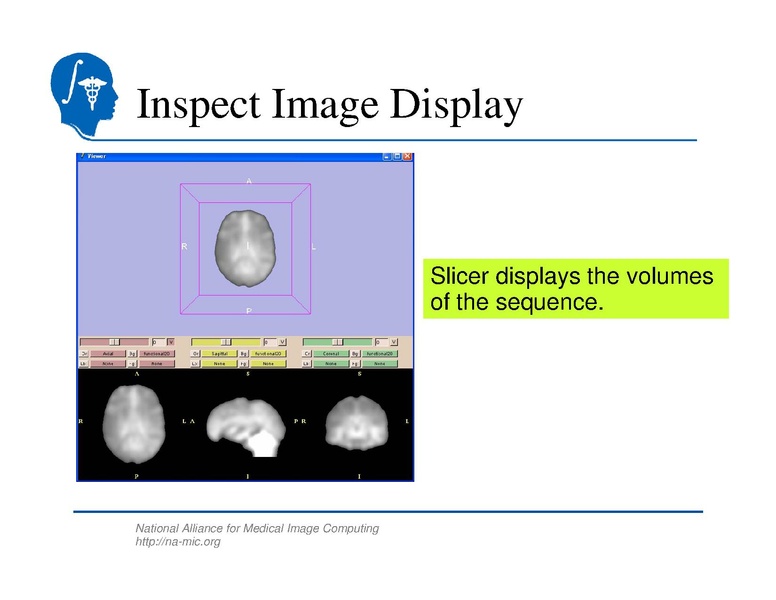Click the Or button in red panel
776x600 pixels.
(84, 353)
